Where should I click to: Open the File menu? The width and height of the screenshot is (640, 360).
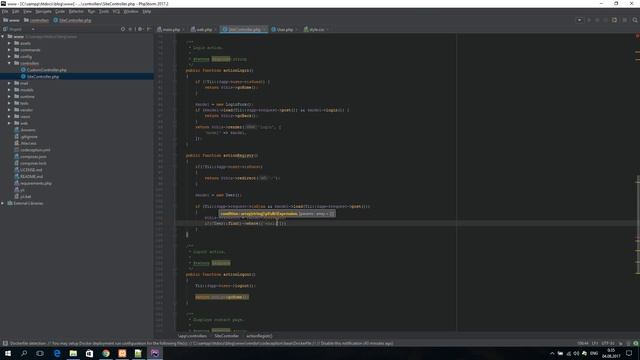tap(5, 11)
